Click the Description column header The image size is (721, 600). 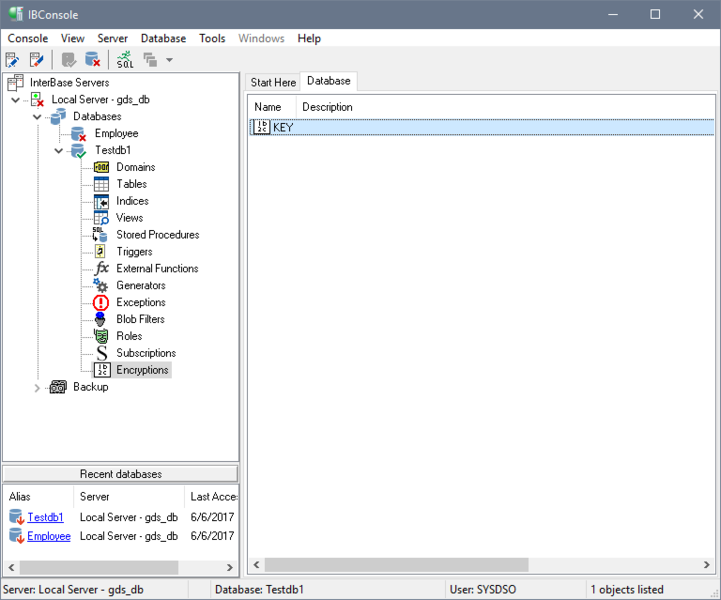(327, 107)
